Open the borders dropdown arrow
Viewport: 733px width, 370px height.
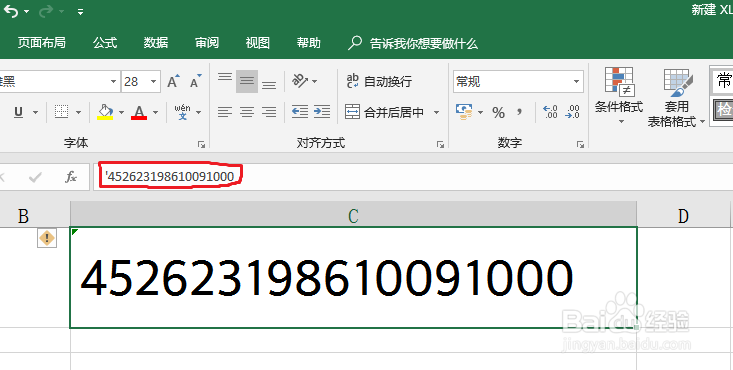[79, 112]
